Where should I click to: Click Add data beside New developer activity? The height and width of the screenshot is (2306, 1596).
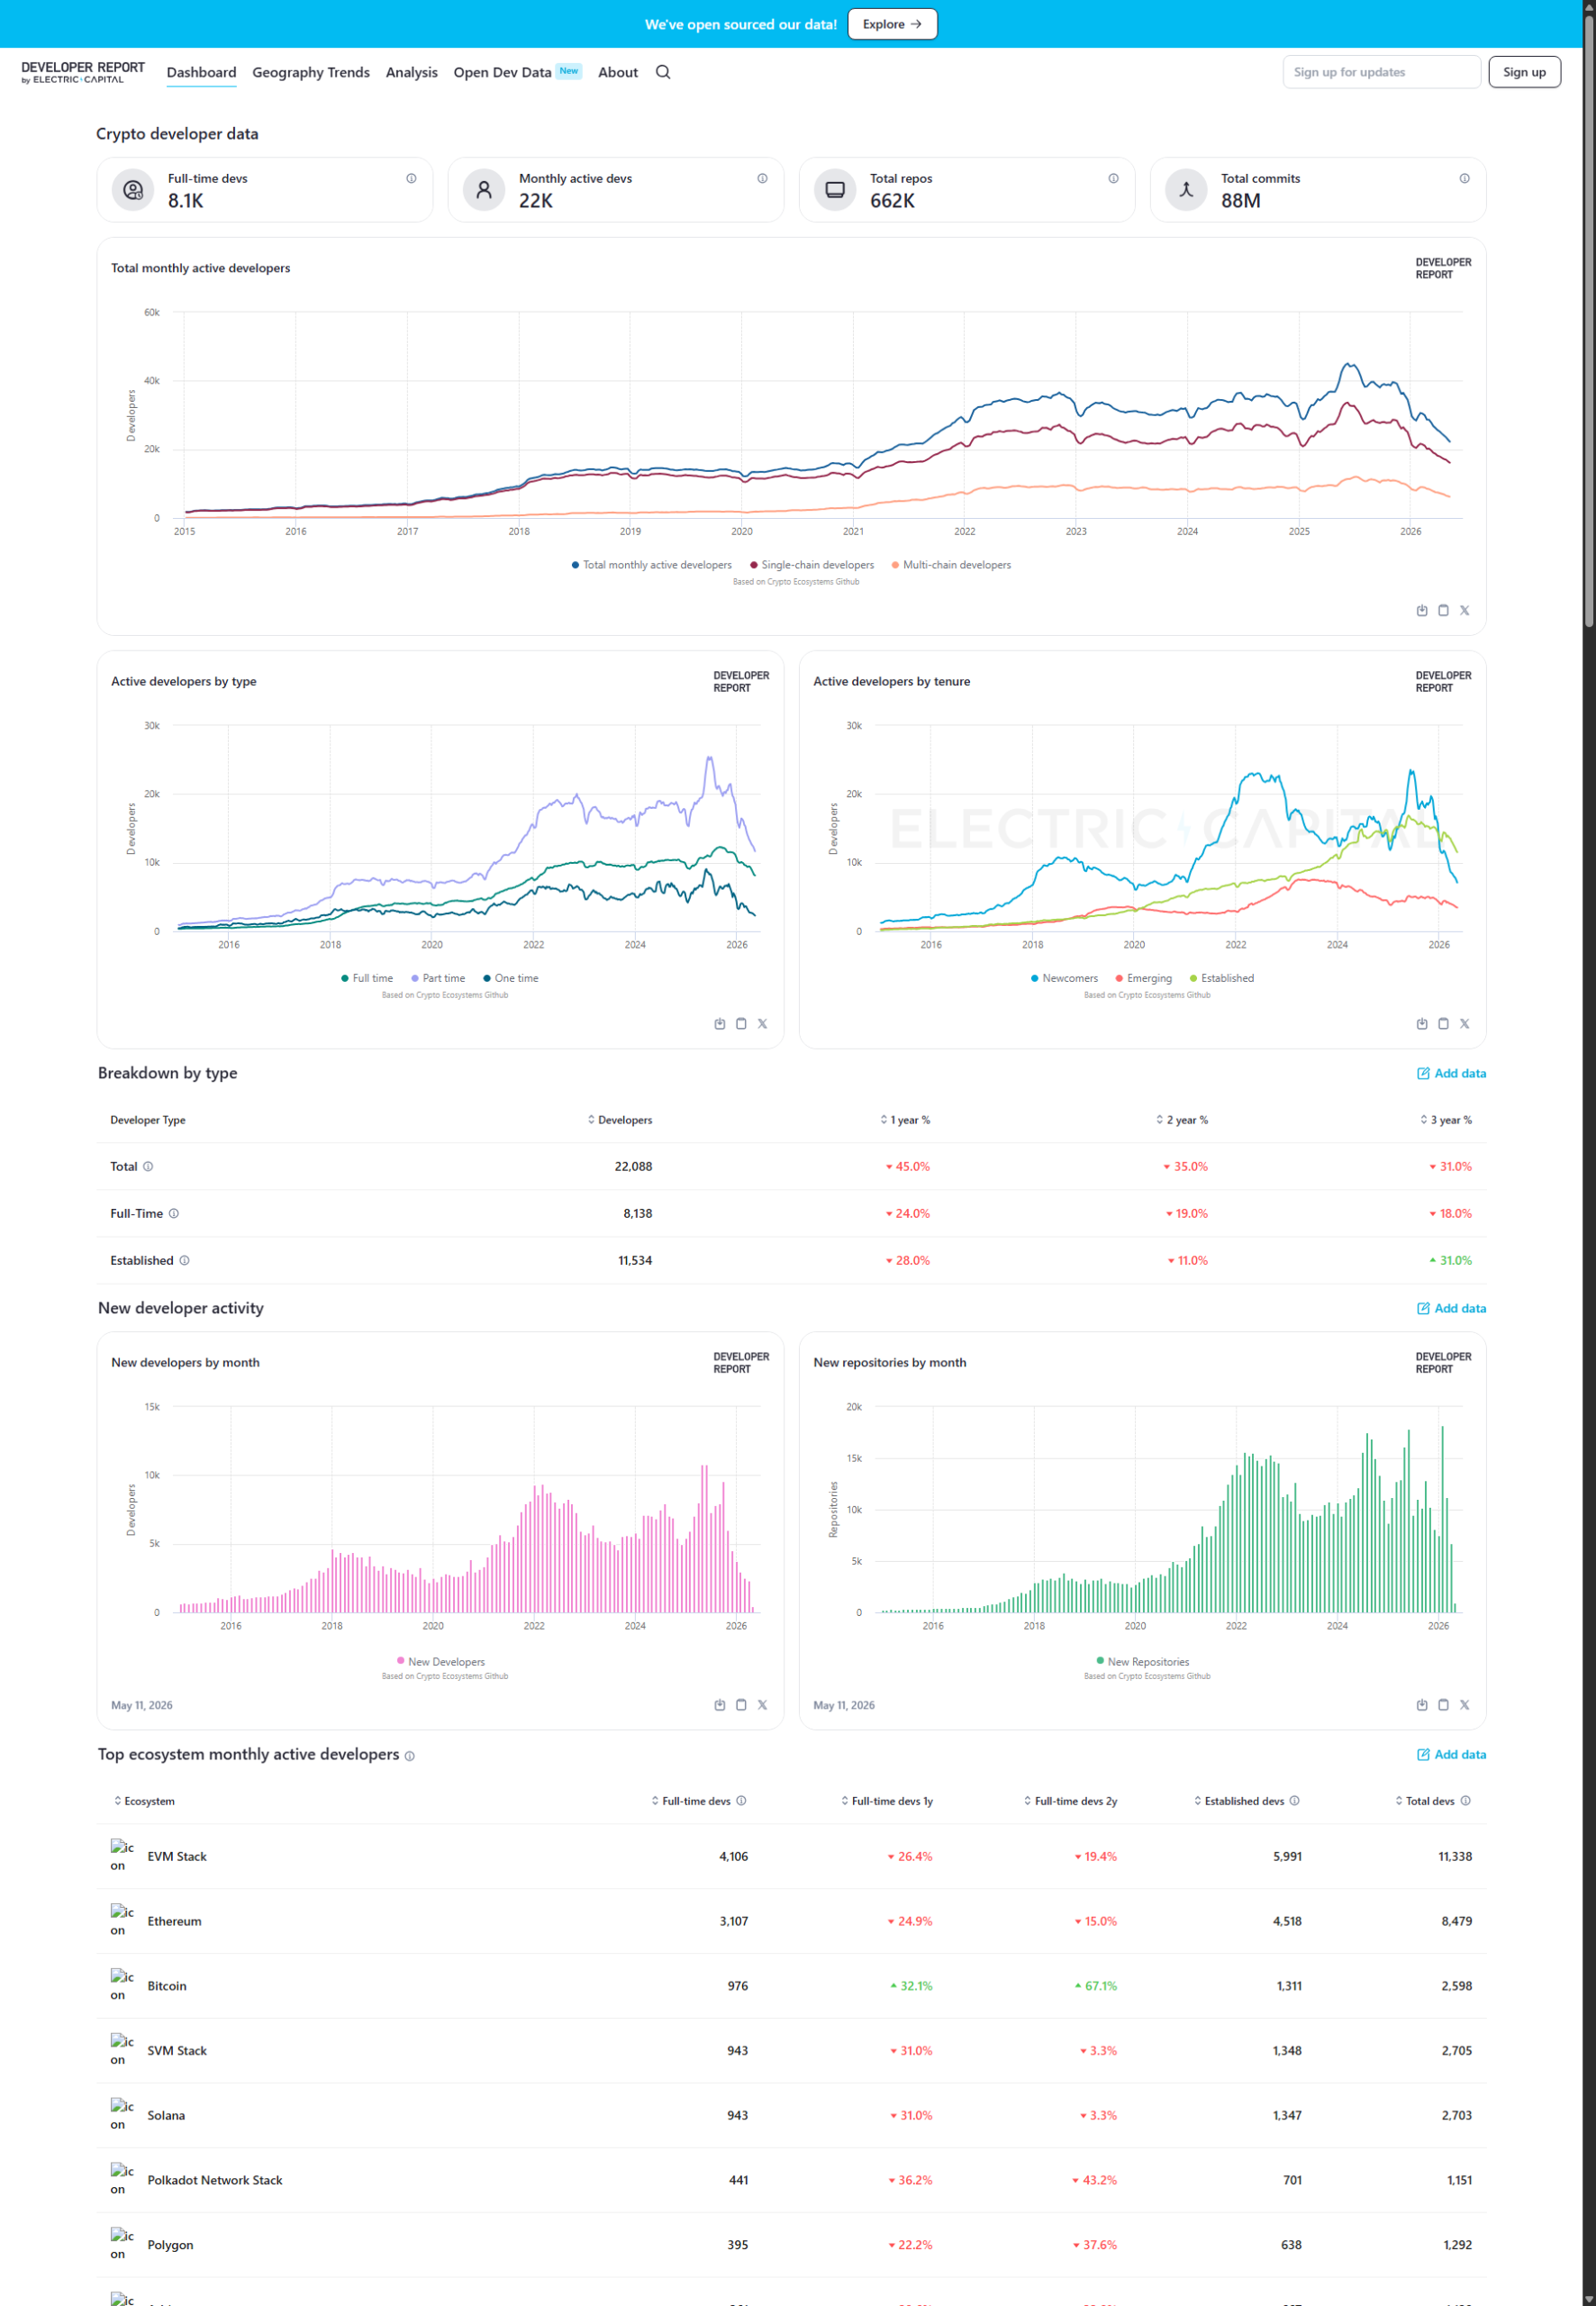[1451, 1308]
